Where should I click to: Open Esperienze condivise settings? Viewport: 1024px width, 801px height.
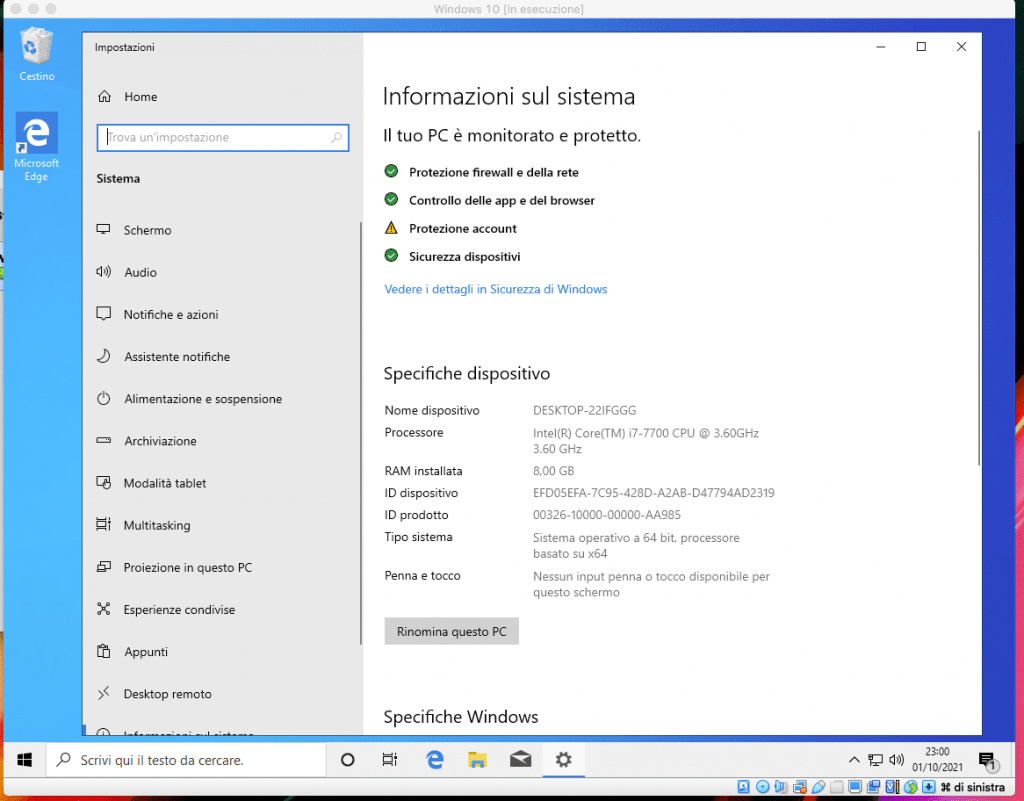(165, 609)
